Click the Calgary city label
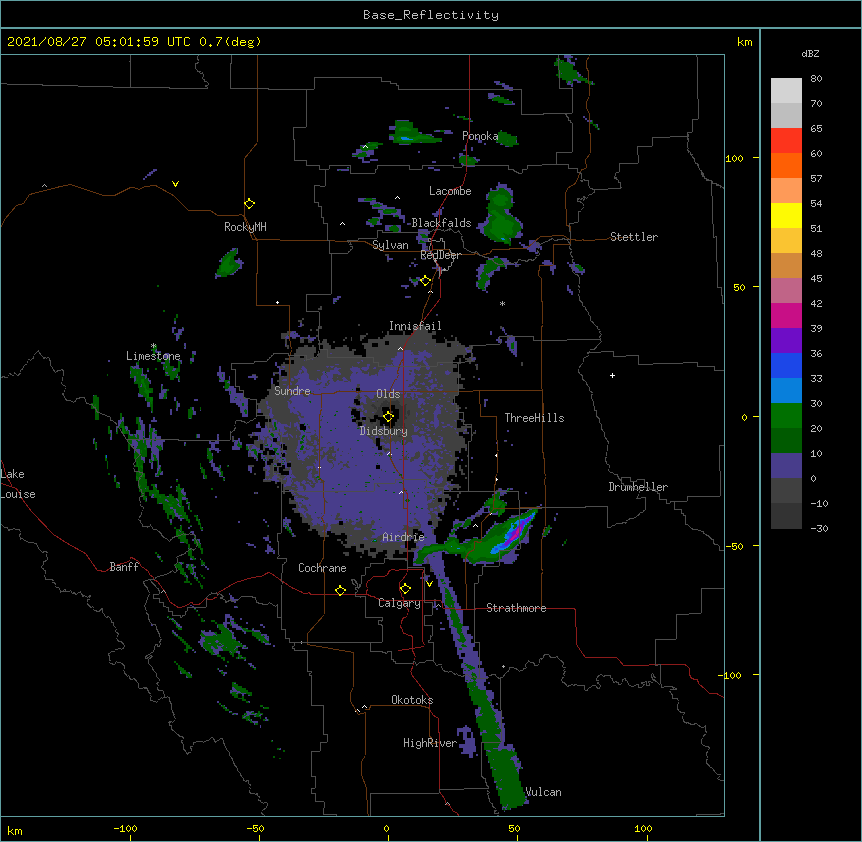This screenshot has width=862, height=842. (399, 603)
